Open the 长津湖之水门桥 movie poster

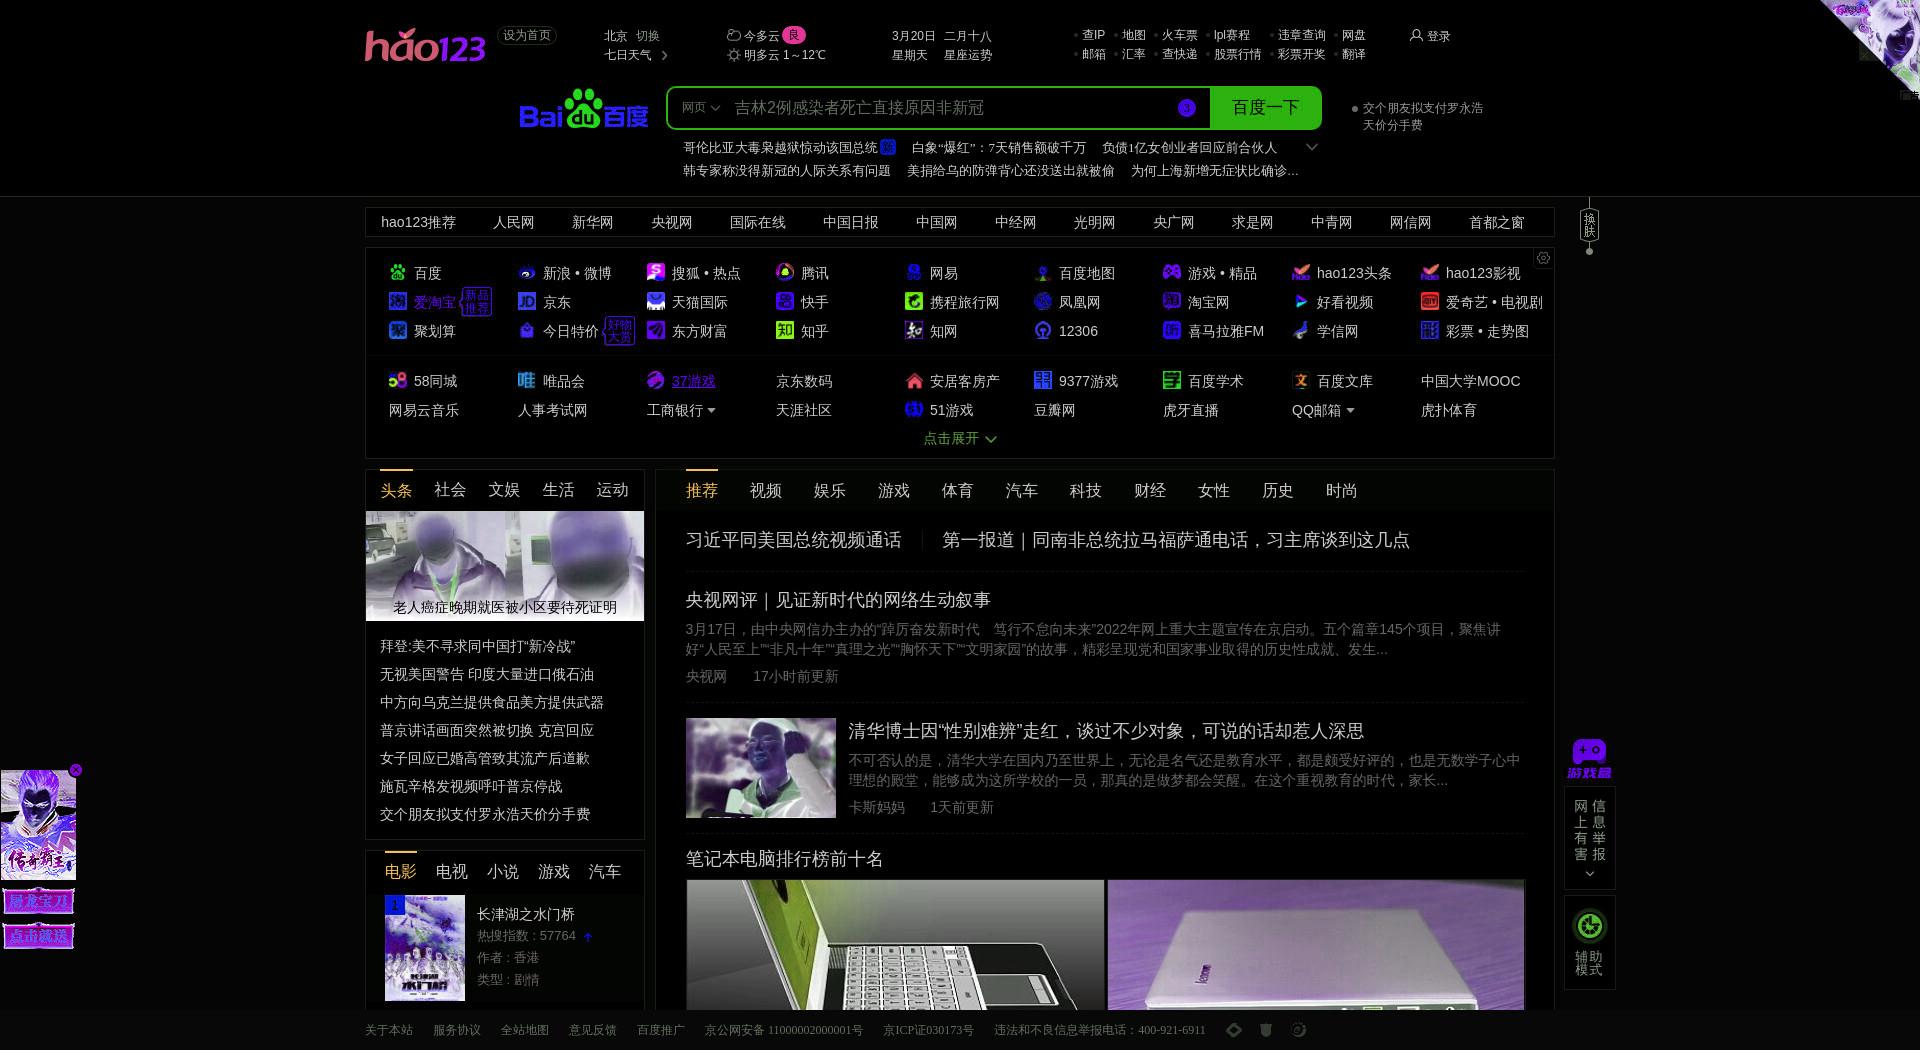(425, 948)
